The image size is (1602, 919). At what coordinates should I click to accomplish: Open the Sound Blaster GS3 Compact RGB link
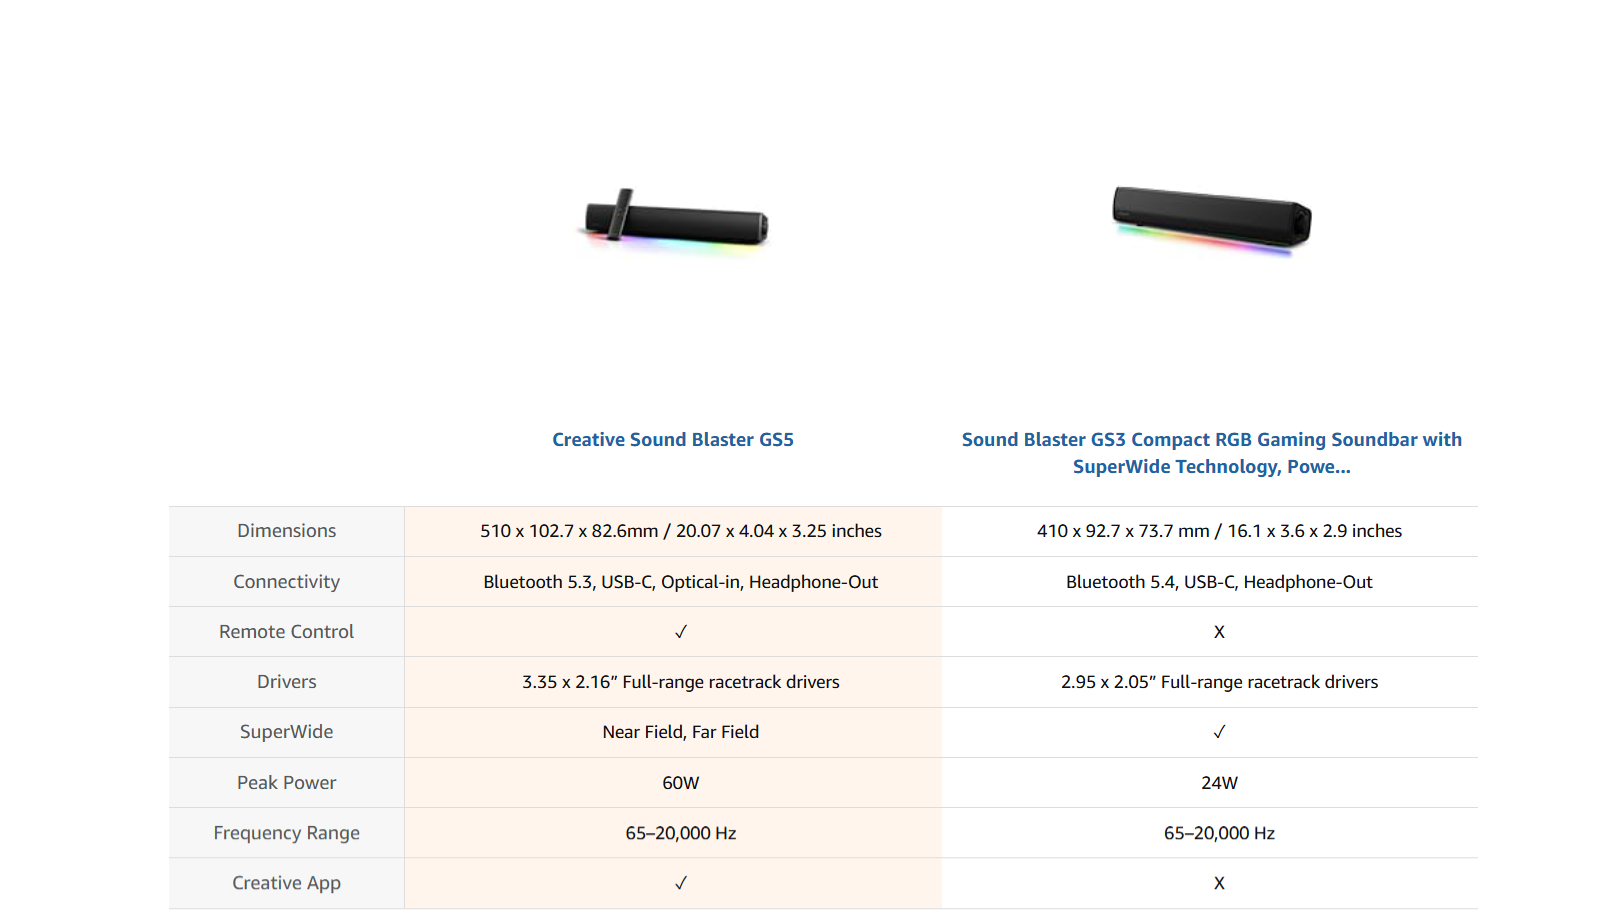[x=1211, y=453]
